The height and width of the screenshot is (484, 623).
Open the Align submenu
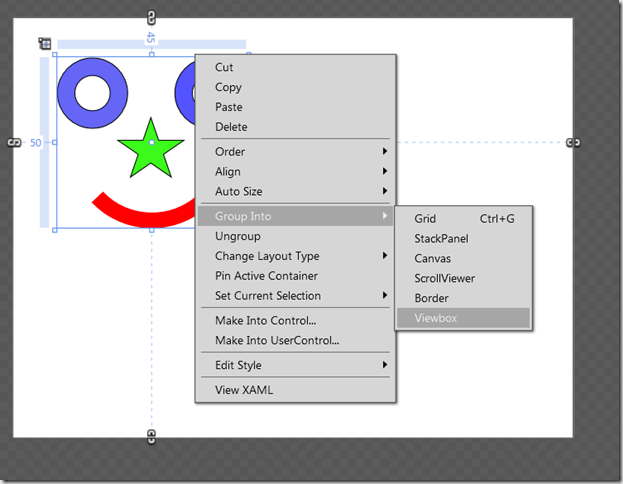[x=295, y=171]
